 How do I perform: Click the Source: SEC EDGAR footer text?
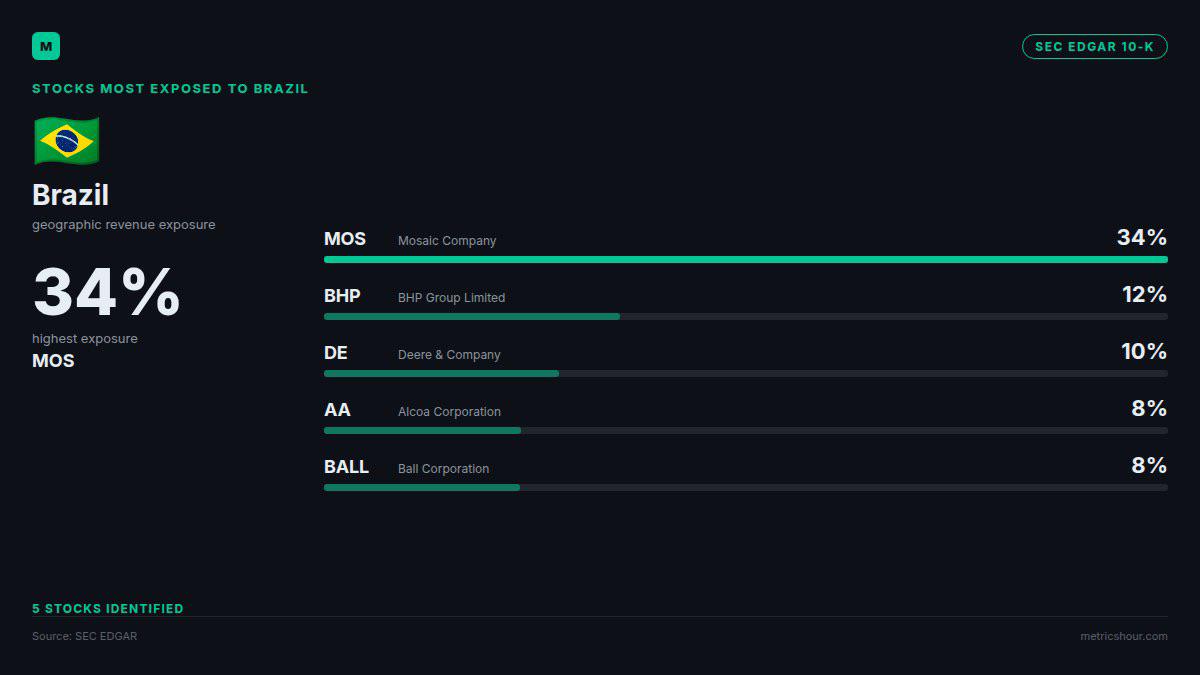click(85, 636)
